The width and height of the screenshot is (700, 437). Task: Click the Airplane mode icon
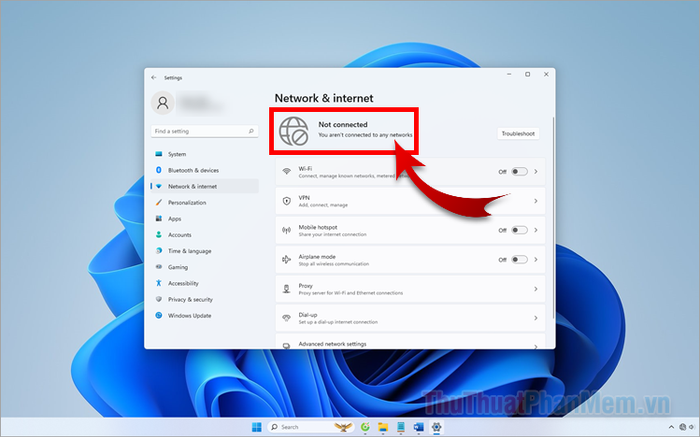click(287, 259)
